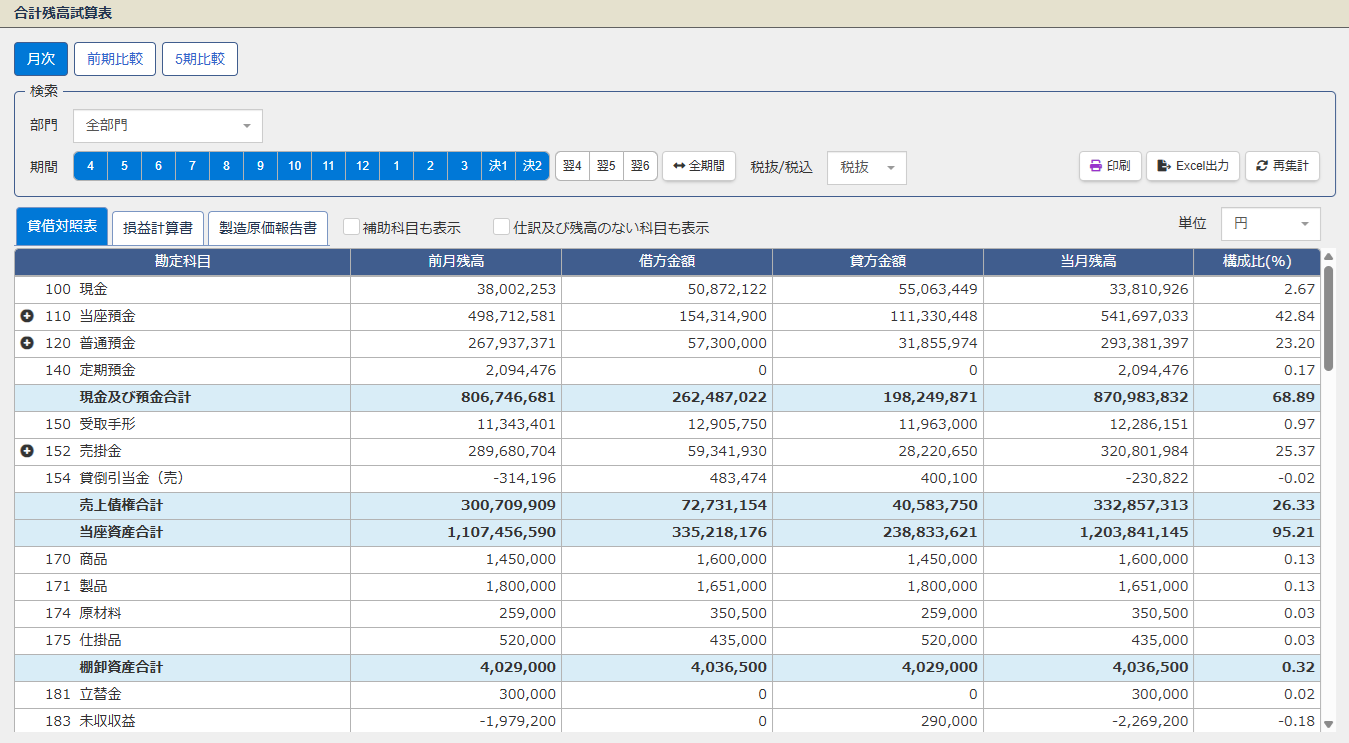
Task: Toggle the 決2 period button
Action: (x=532, y=166)
